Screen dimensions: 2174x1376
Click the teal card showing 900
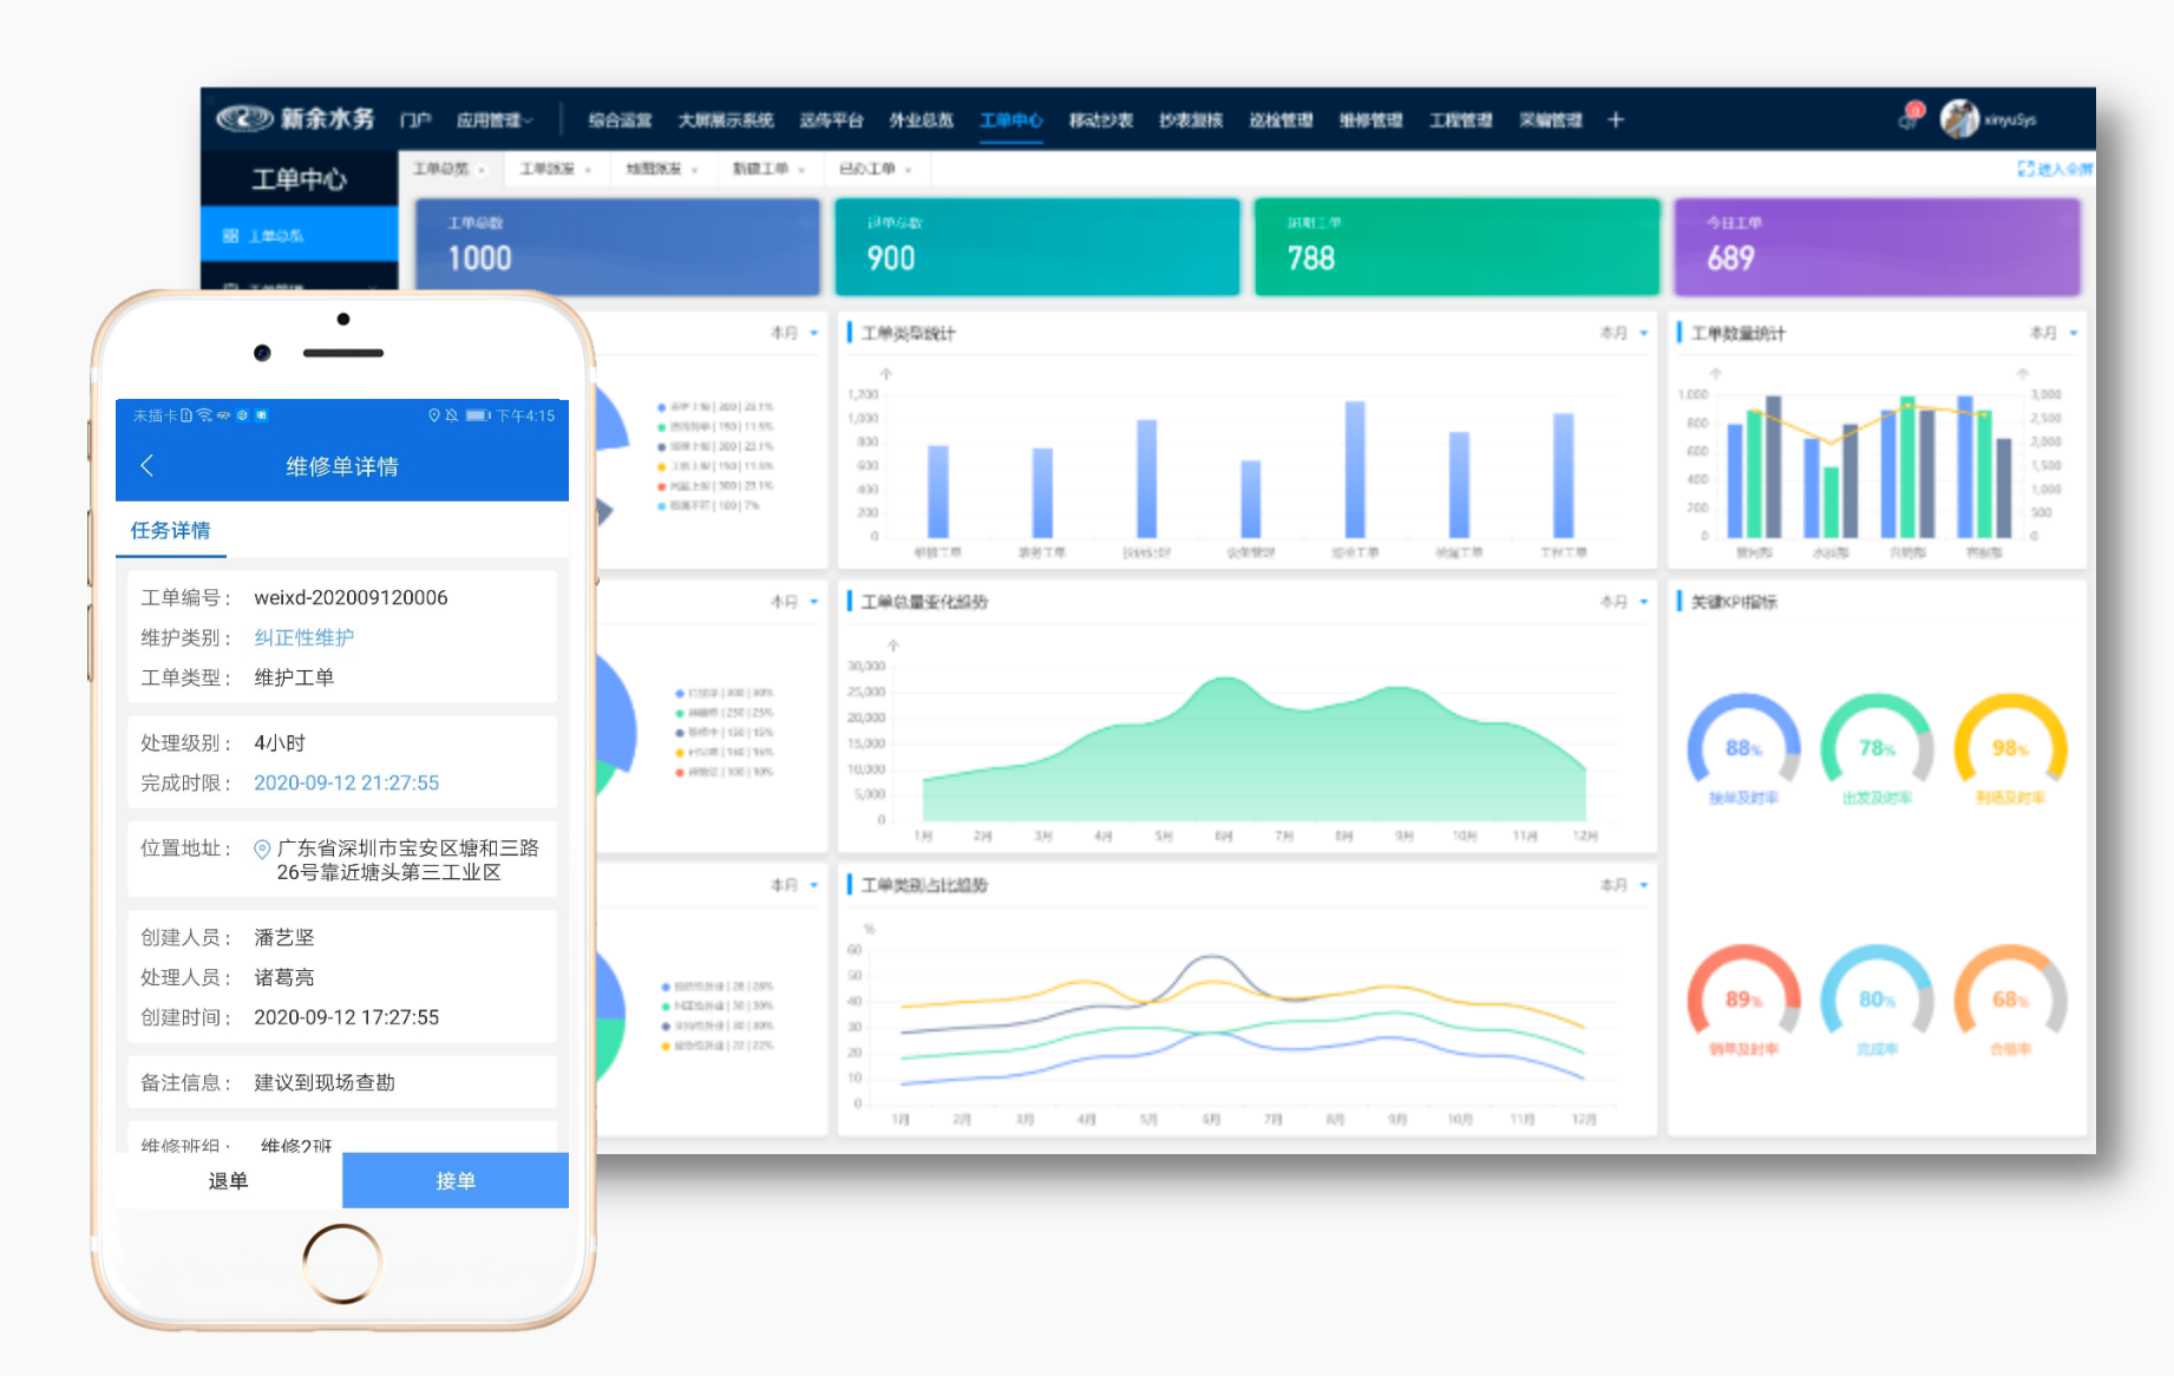pos(1037,246)
